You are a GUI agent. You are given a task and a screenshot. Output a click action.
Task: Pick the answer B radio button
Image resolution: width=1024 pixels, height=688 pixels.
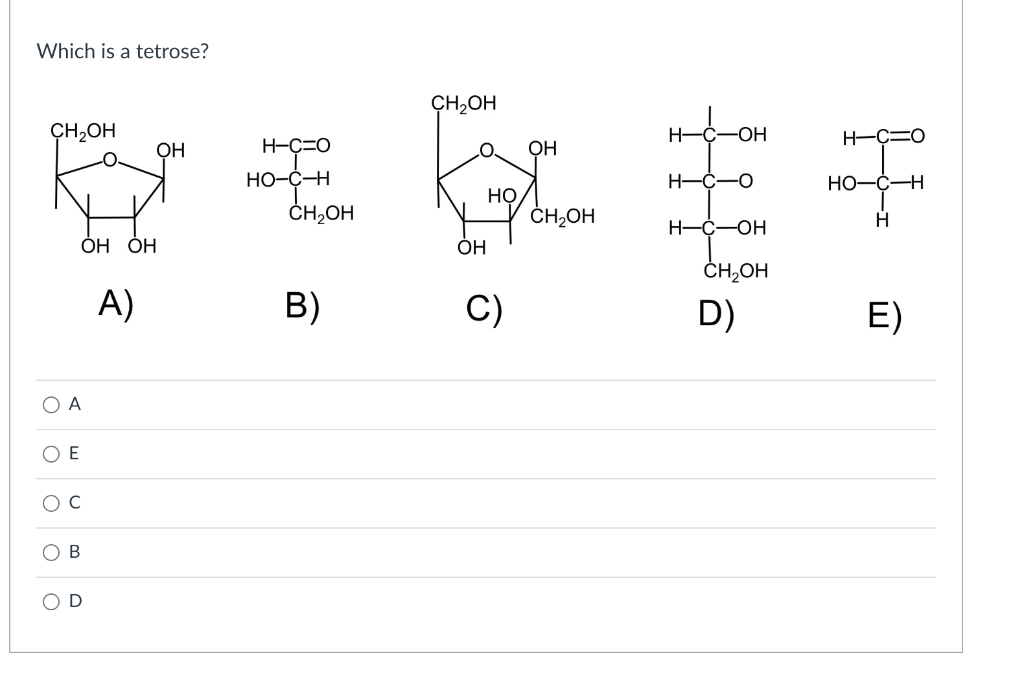click(51, 553)
